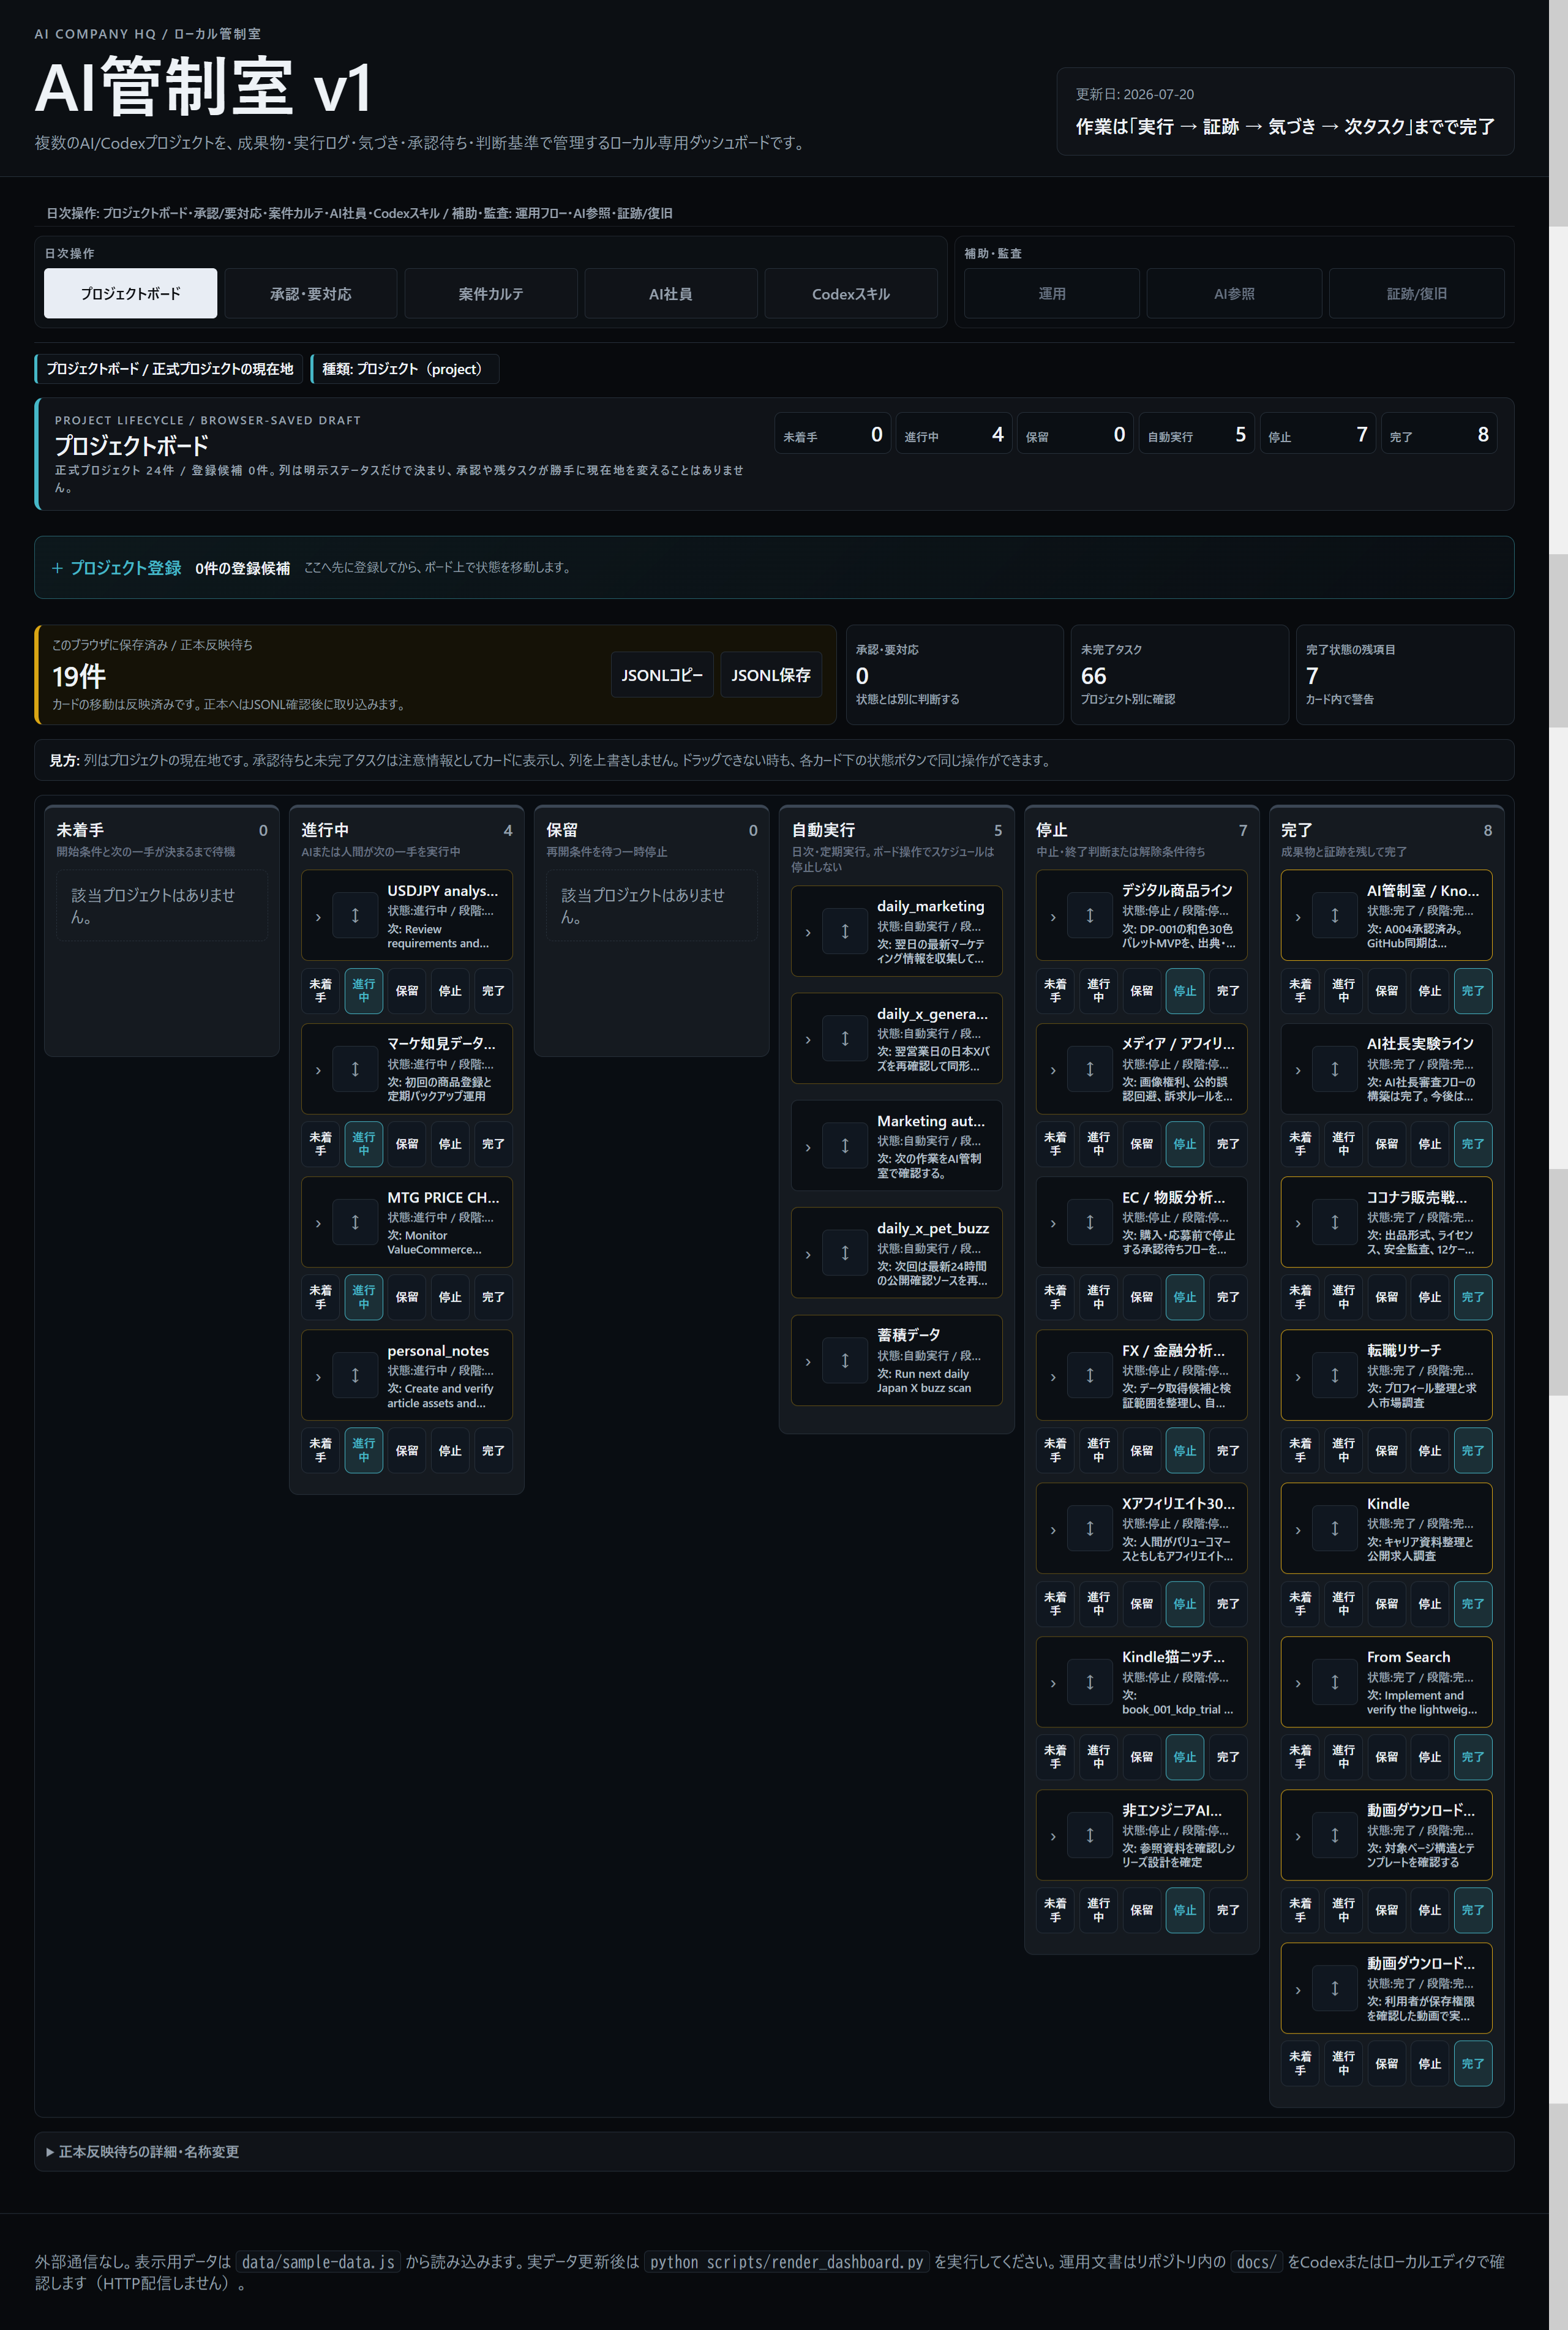
Task: Click the drag handle on From Search card
Action: [x=1335, y=1682]
